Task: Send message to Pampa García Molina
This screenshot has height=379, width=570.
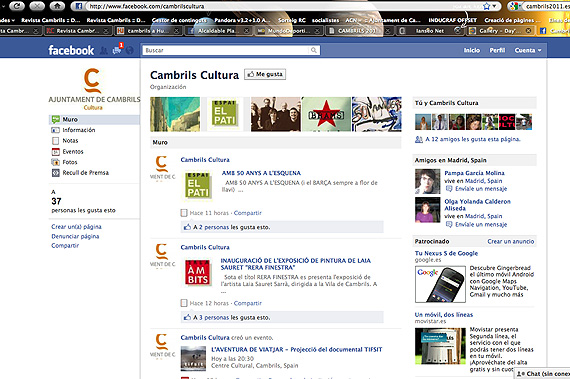Action: pyautogui.click(x=481, y=189)
